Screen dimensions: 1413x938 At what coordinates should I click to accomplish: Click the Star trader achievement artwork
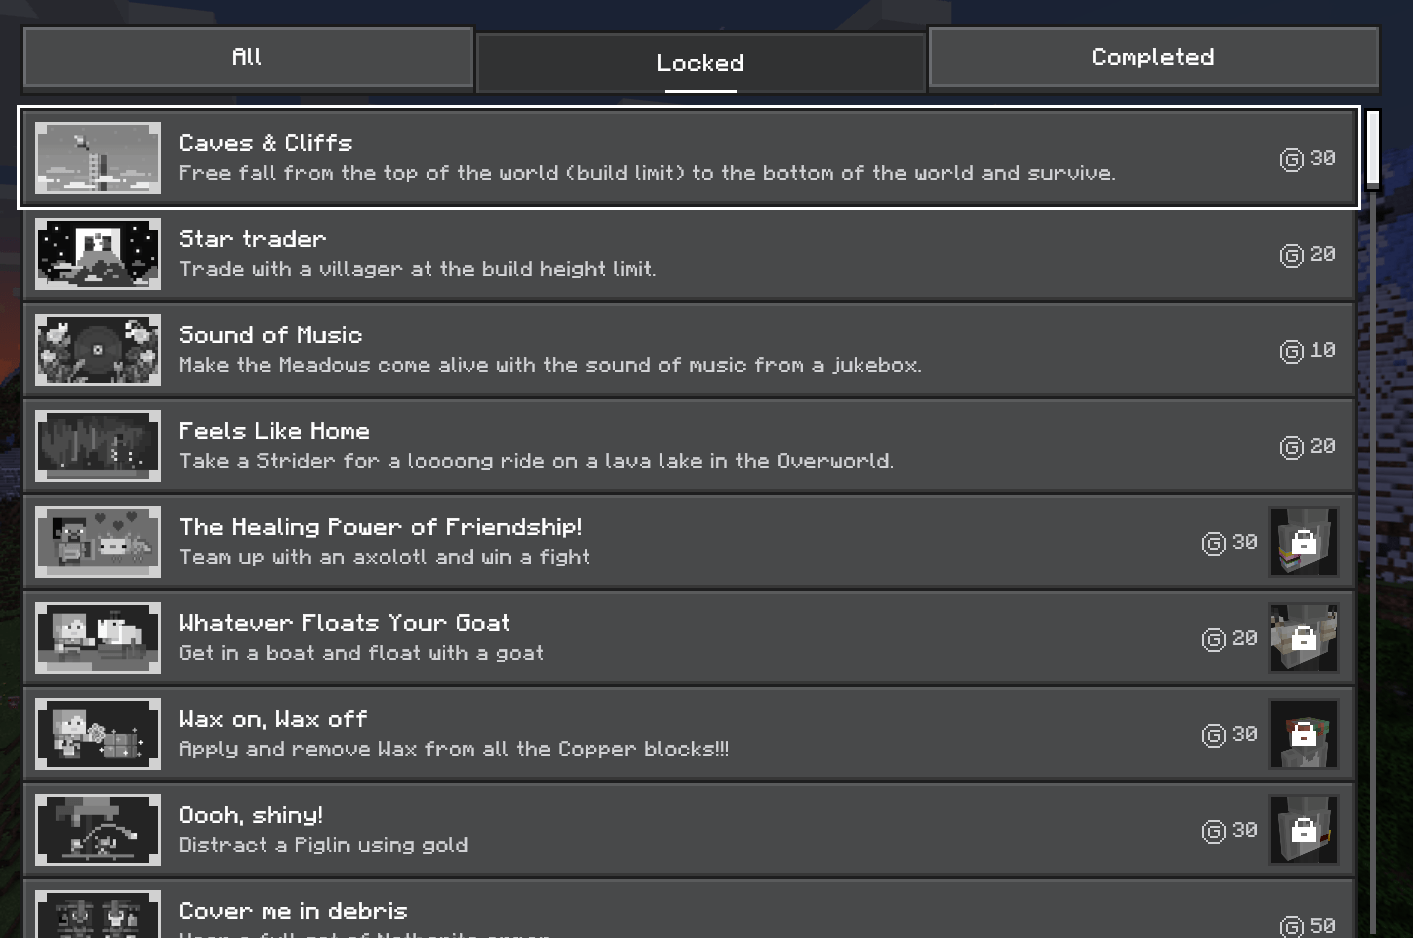98,254
